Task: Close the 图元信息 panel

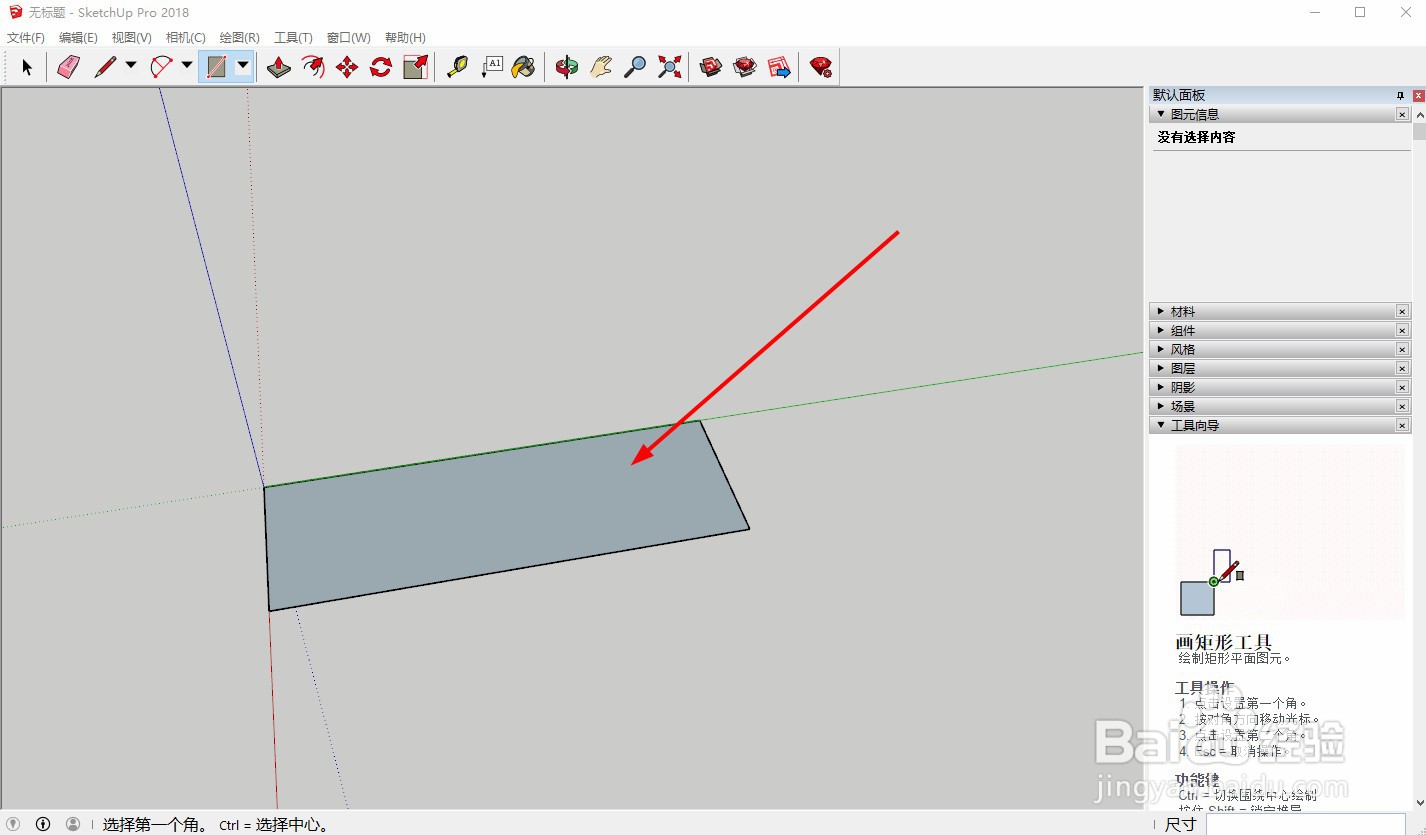Action: point(1402,115)
